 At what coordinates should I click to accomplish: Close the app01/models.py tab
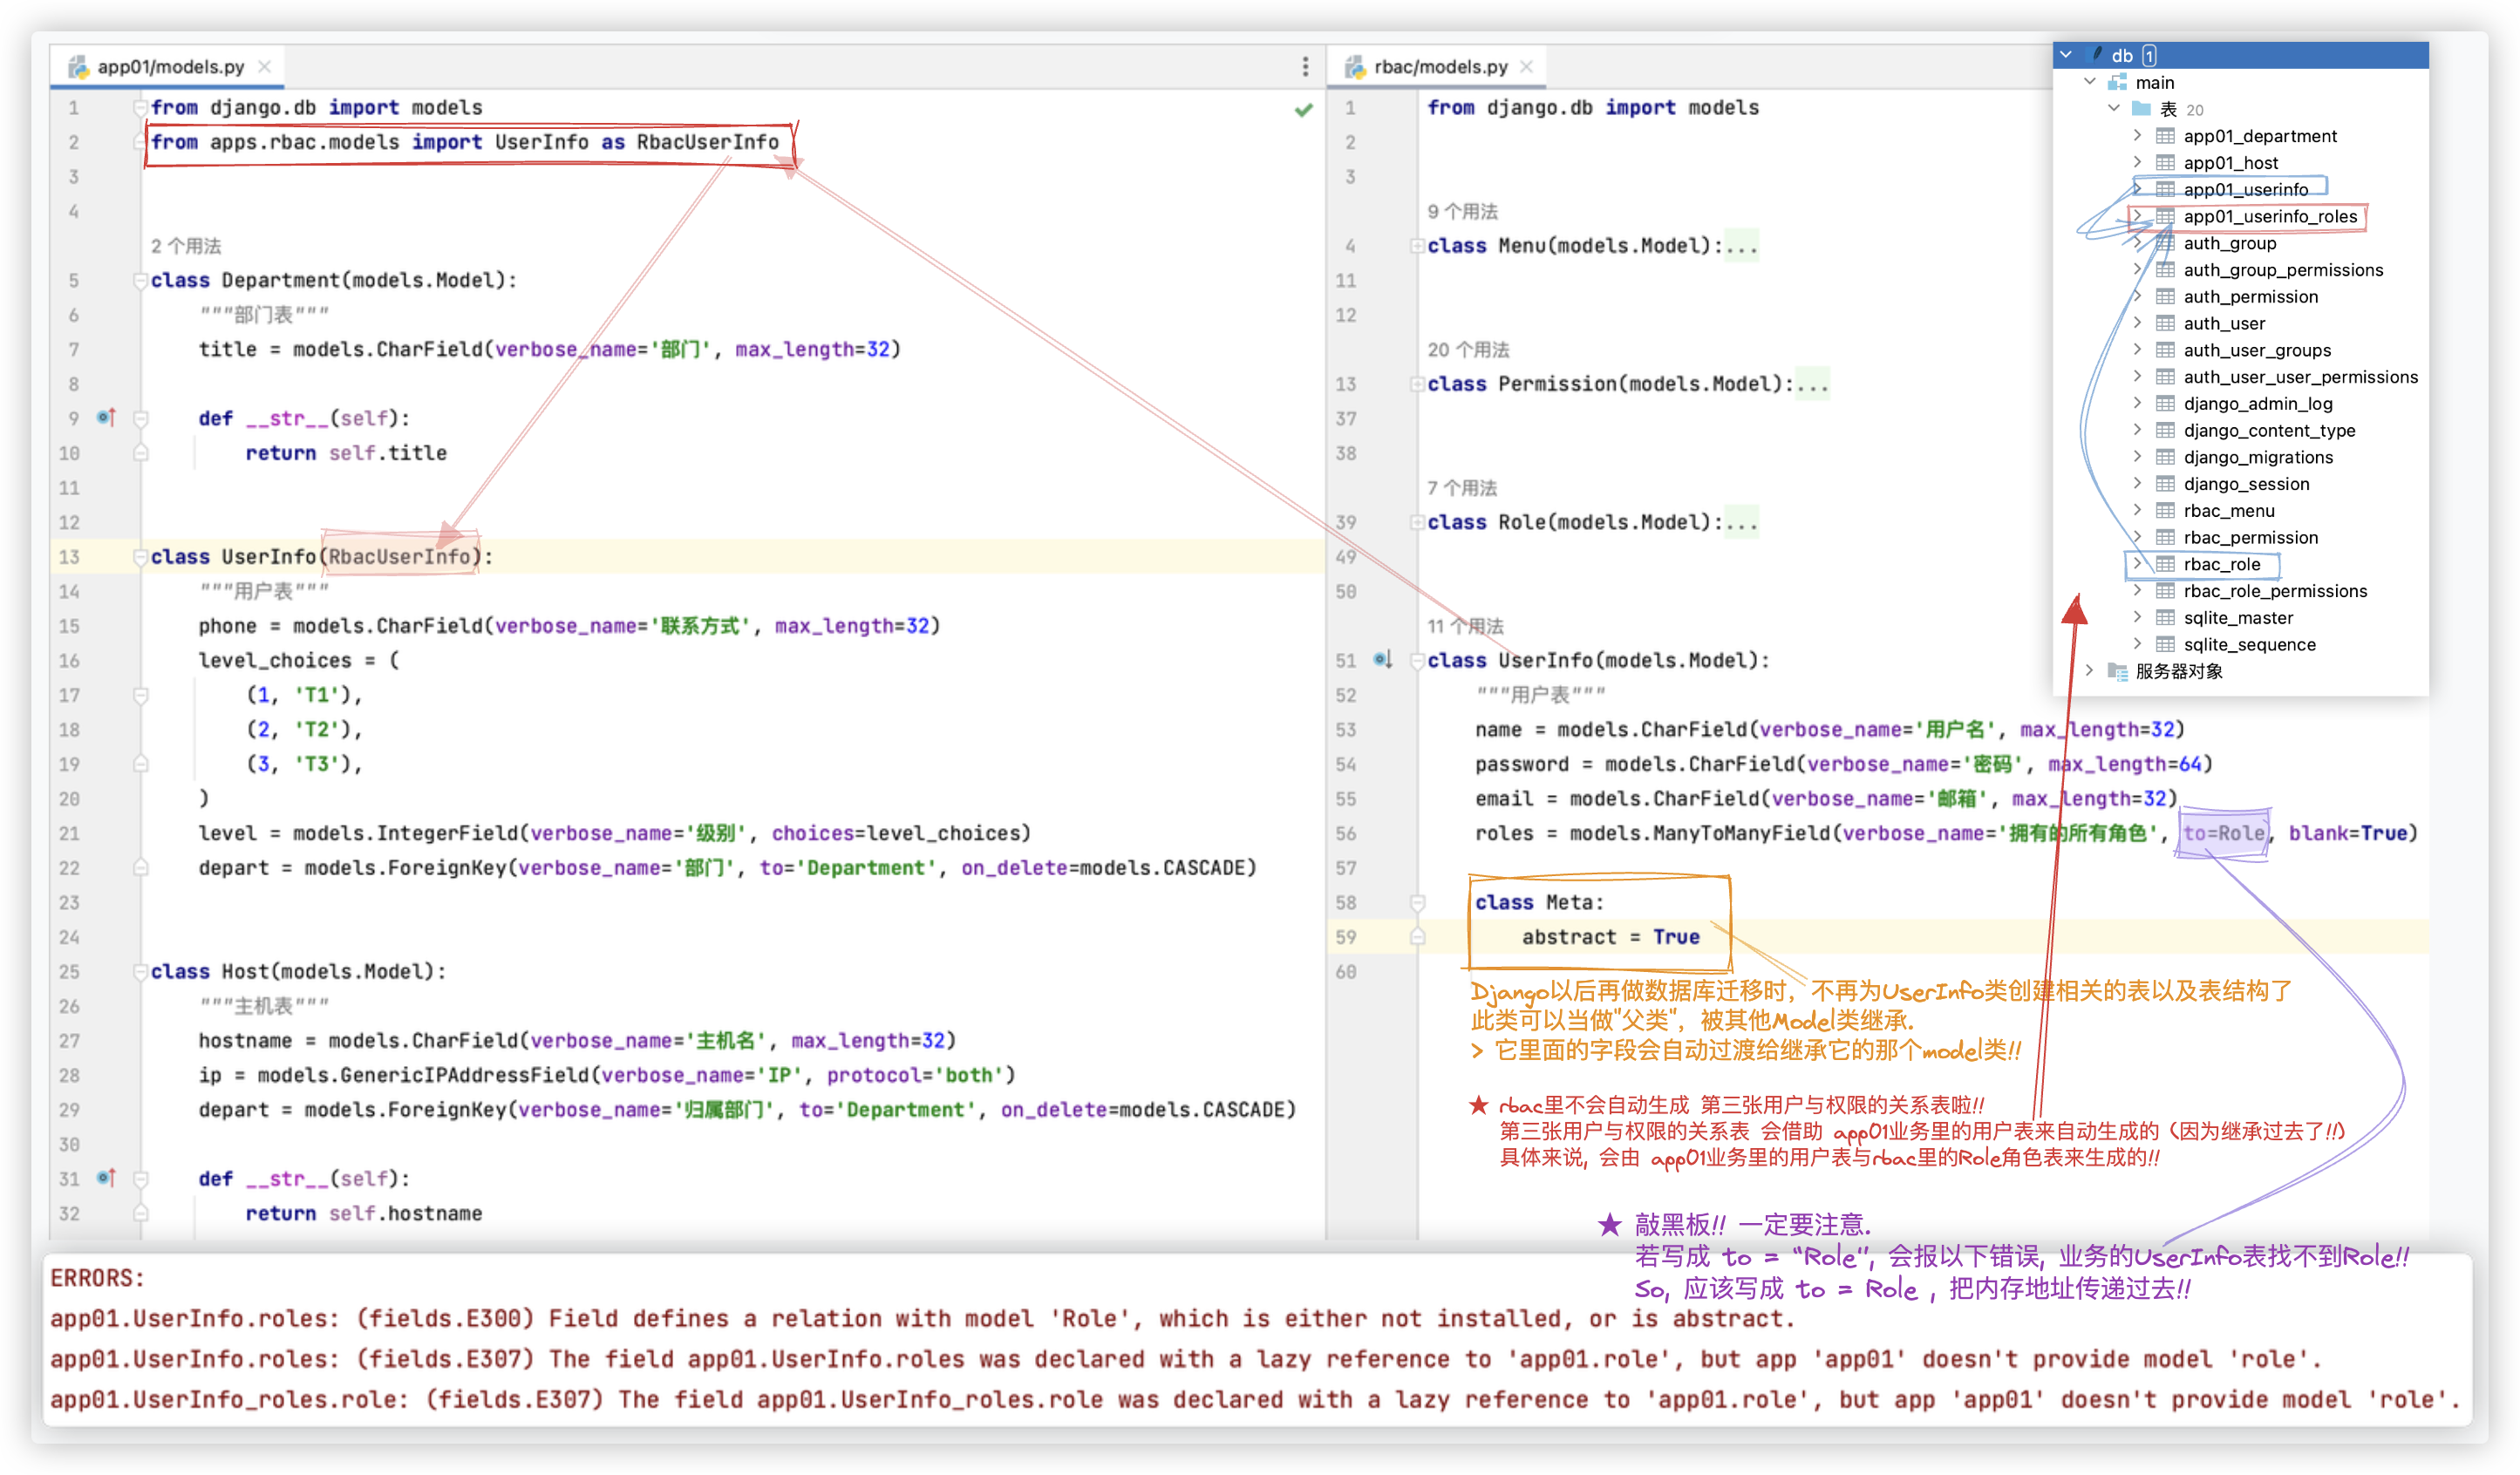point(264,66)
